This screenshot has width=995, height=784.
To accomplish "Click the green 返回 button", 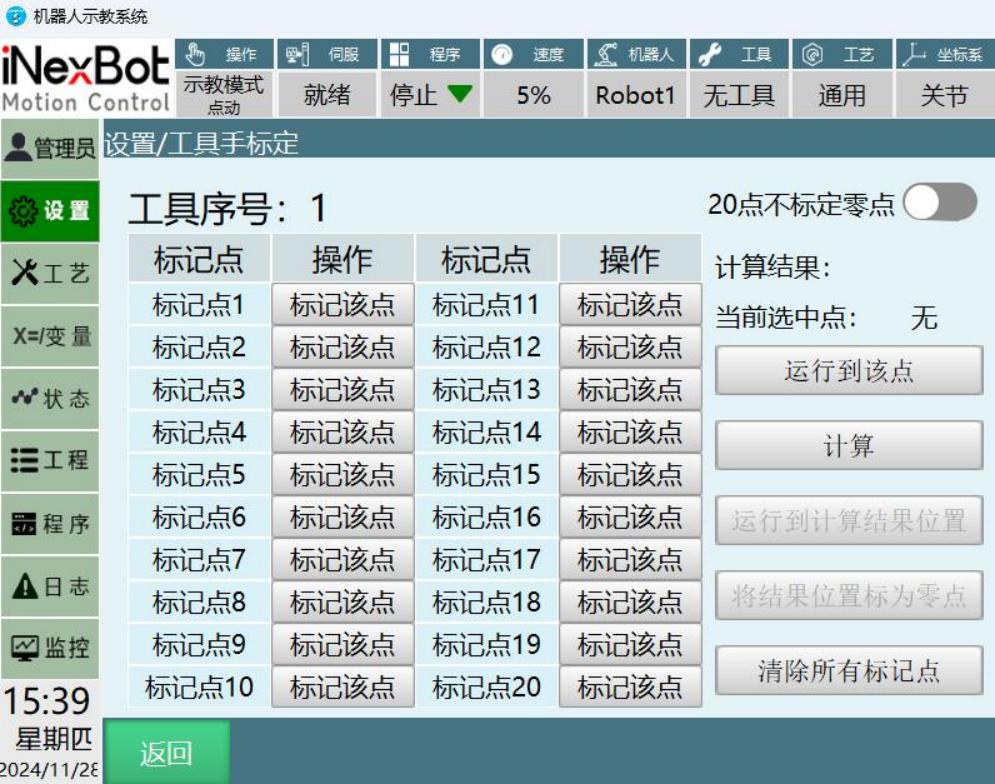I will pyautogui.click(x=166, y=753).
